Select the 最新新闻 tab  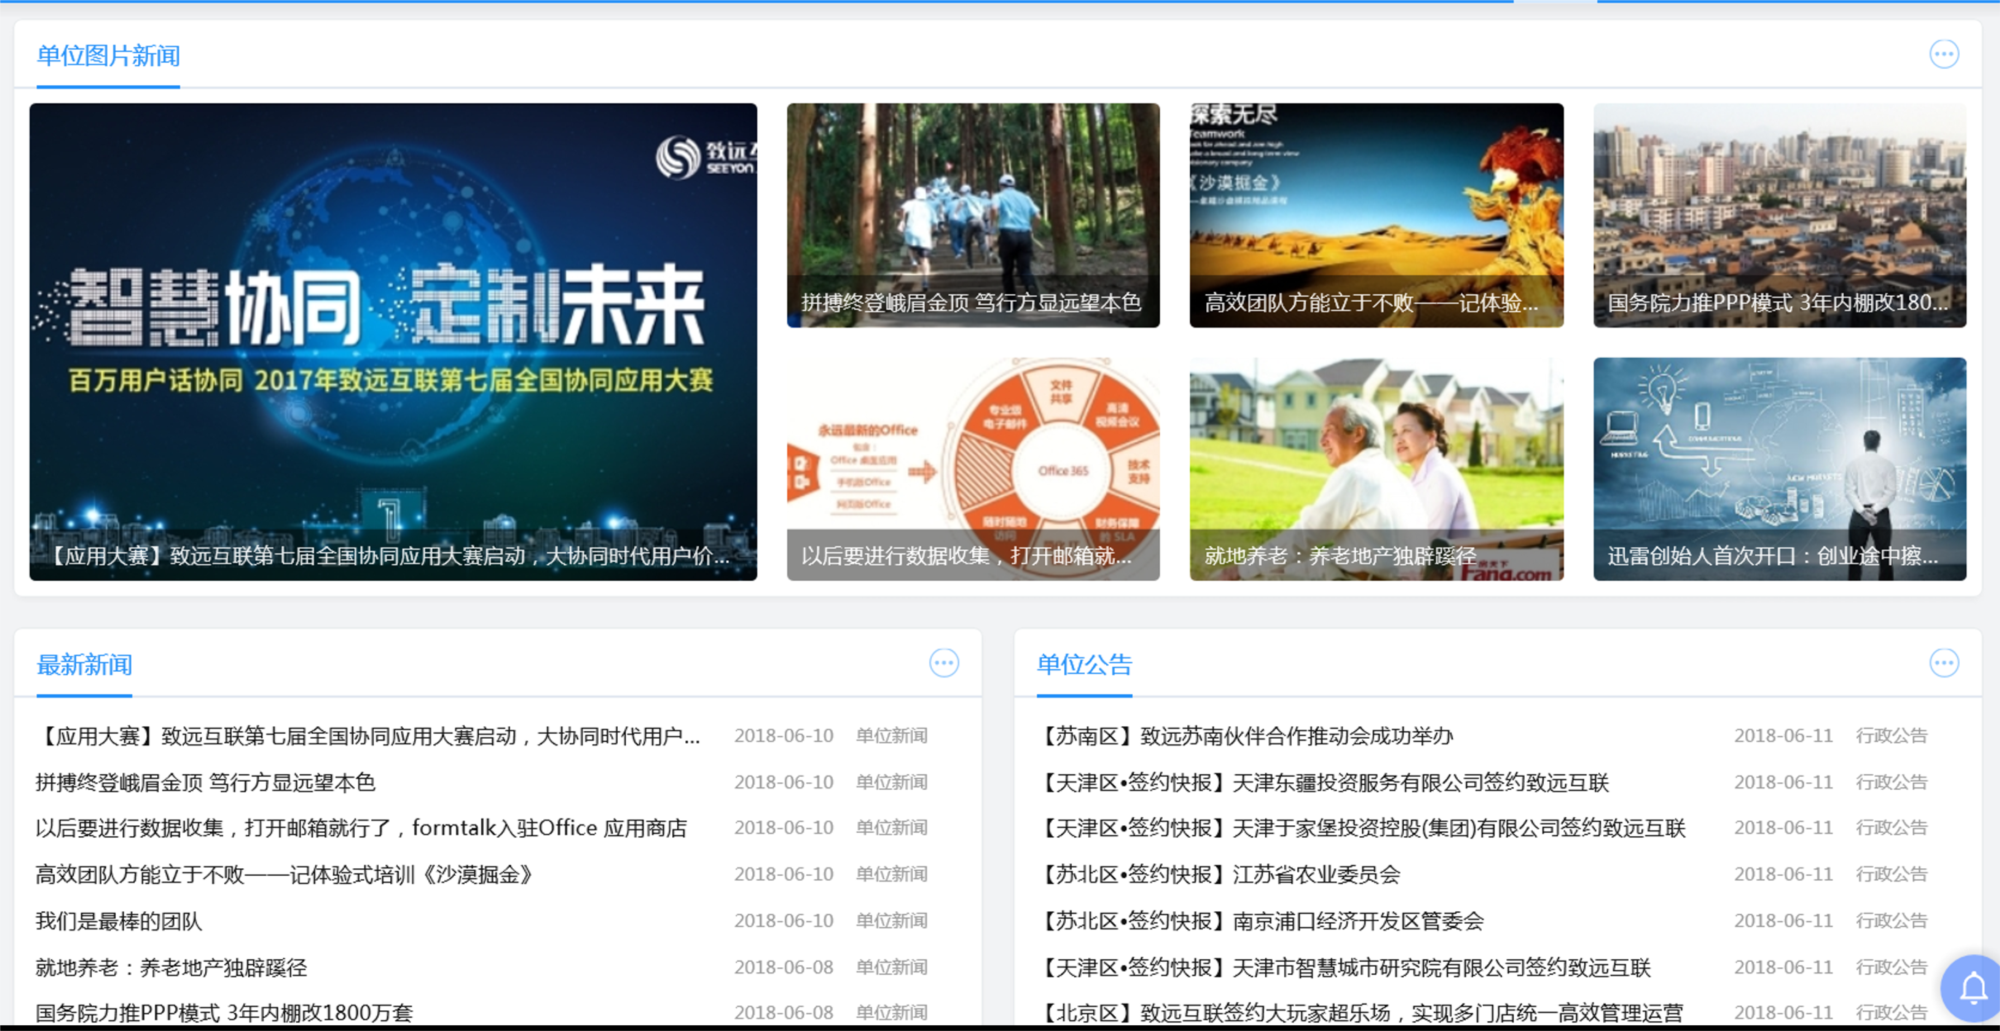pos(84,665)
